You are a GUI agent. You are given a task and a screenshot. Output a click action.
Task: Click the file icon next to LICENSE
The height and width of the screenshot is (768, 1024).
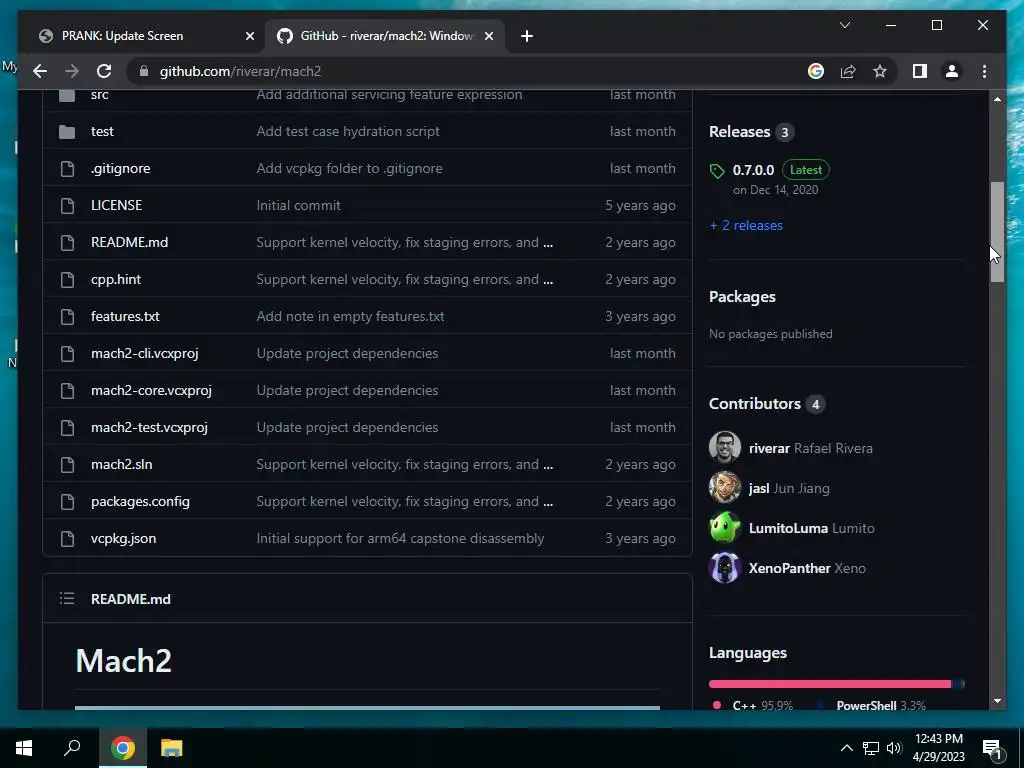[x=67, y=206]
